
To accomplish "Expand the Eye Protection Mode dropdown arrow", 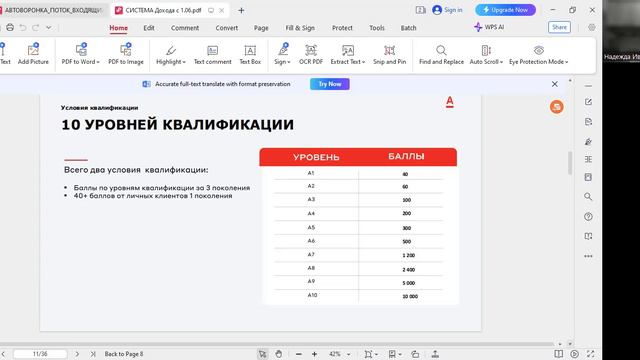I will [567, 62].
